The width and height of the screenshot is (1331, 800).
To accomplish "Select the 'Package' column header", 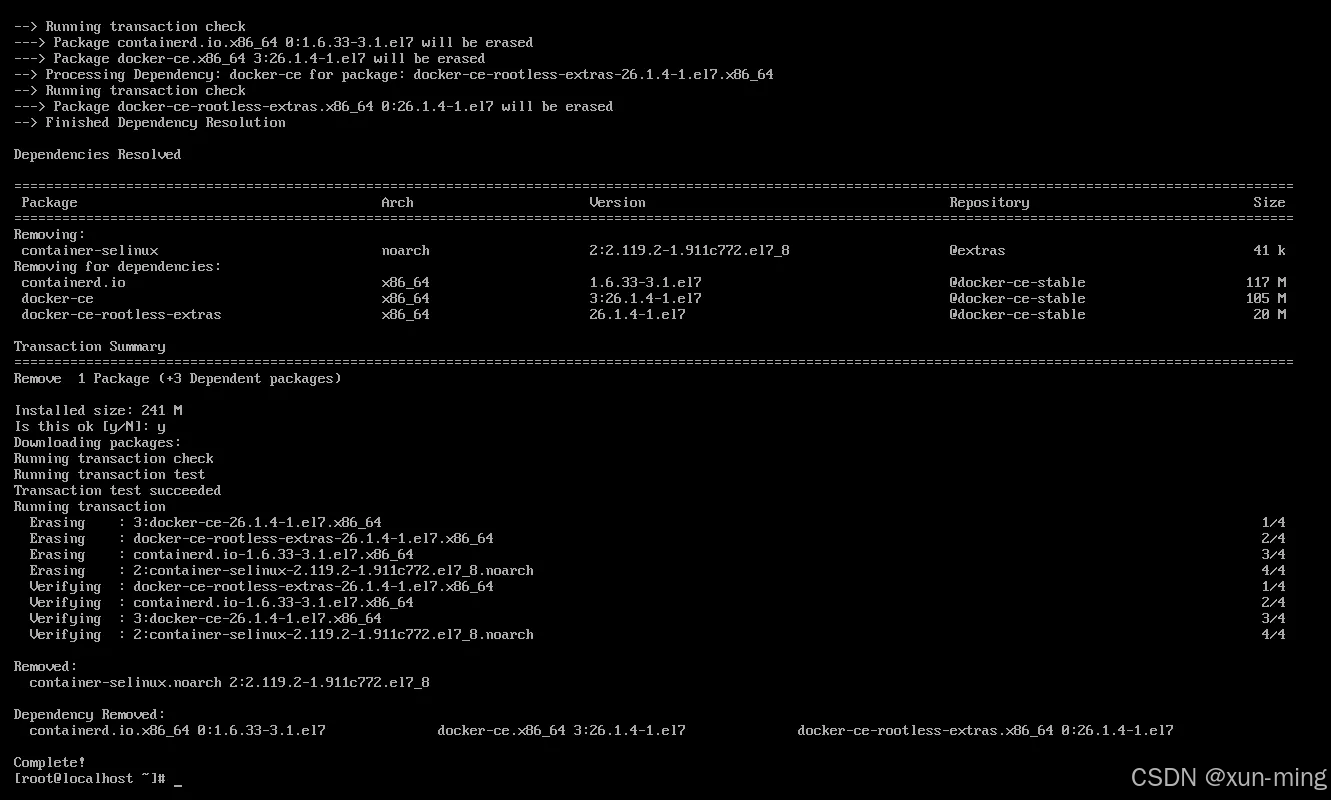I will pos(49,202).
